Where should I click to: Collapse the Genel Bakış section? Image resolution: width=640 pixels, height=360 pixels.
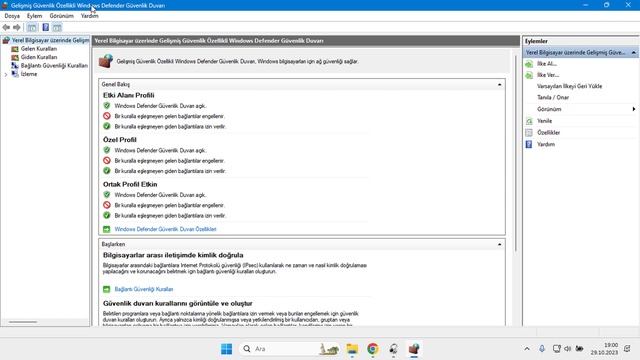[499, 84]
